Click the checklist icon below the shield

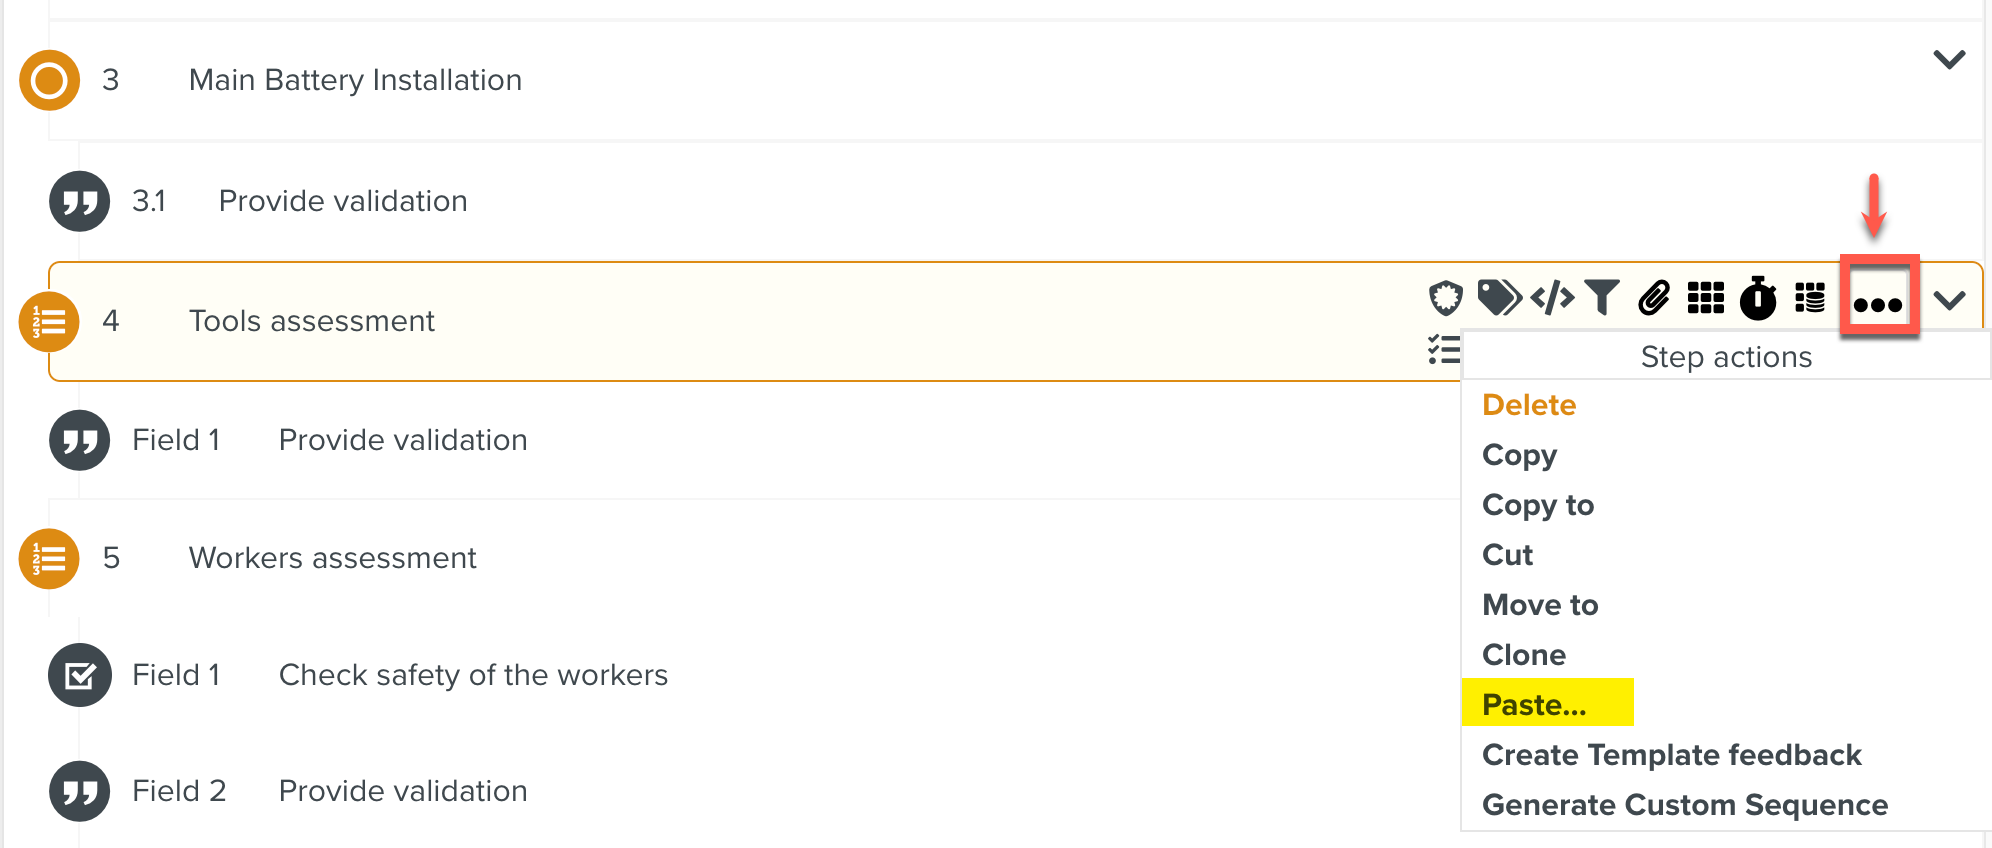(1443, 350)
